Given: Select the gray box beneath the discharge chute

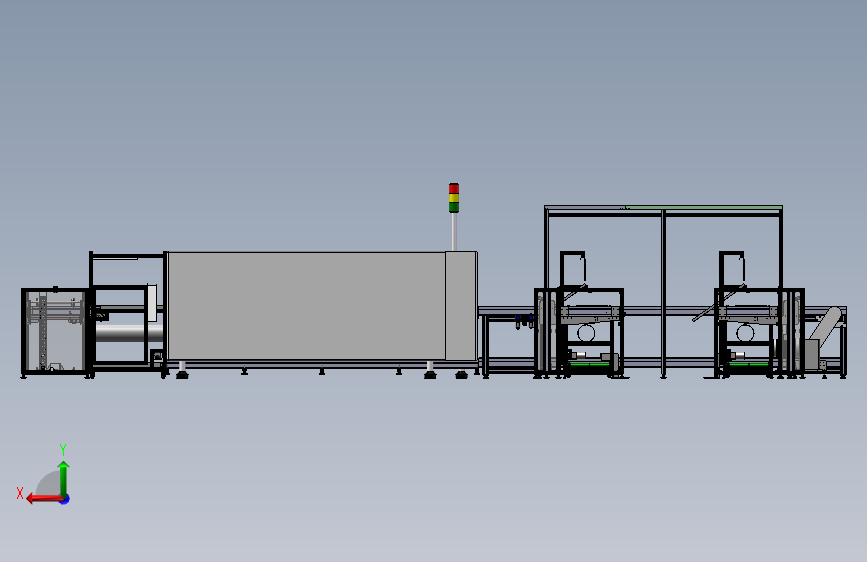Looking at the screenshot, I should point(811,355).
